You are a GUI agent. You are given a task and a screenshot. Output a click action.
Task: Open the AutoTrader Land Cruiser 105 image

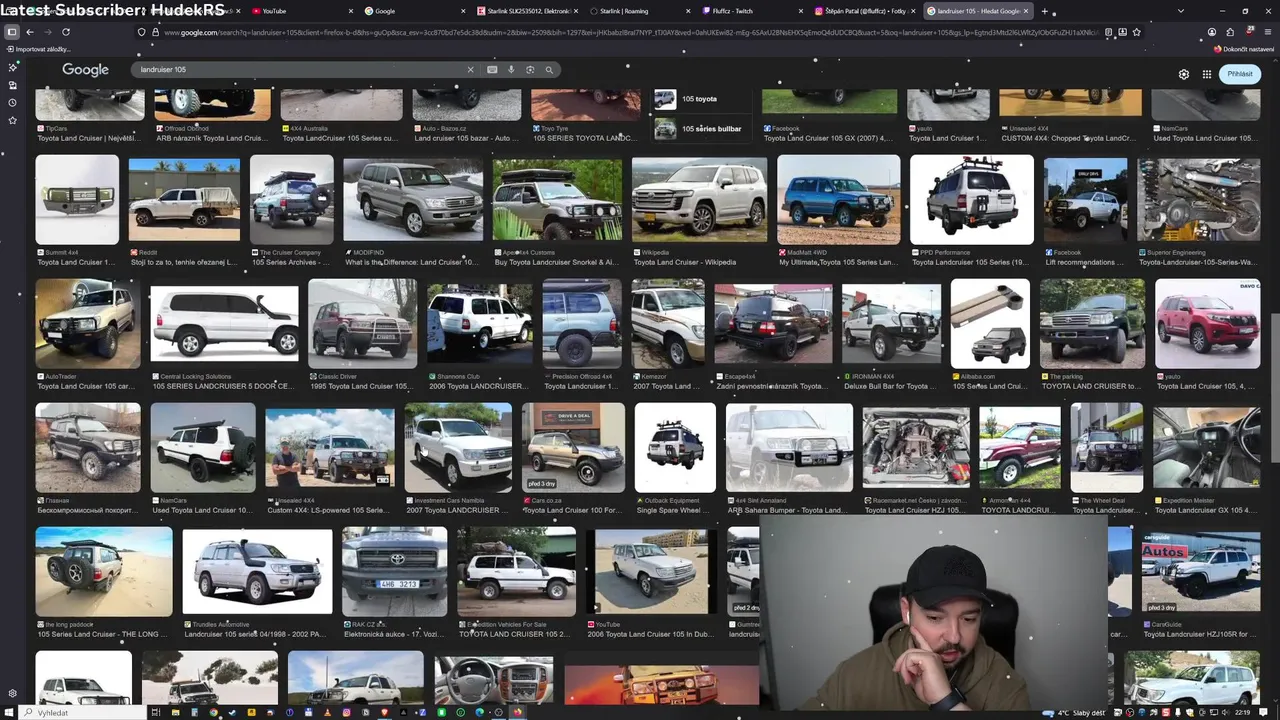[x=88, y=324]
